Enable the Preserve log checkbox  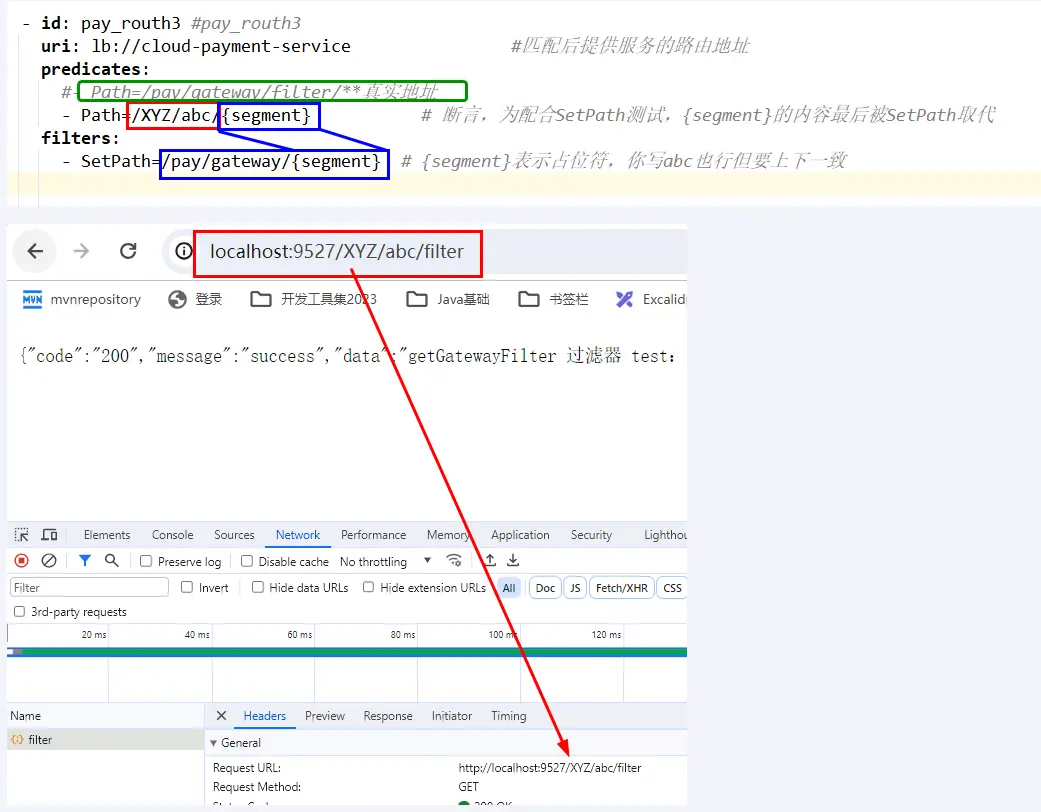coord(146,562)
